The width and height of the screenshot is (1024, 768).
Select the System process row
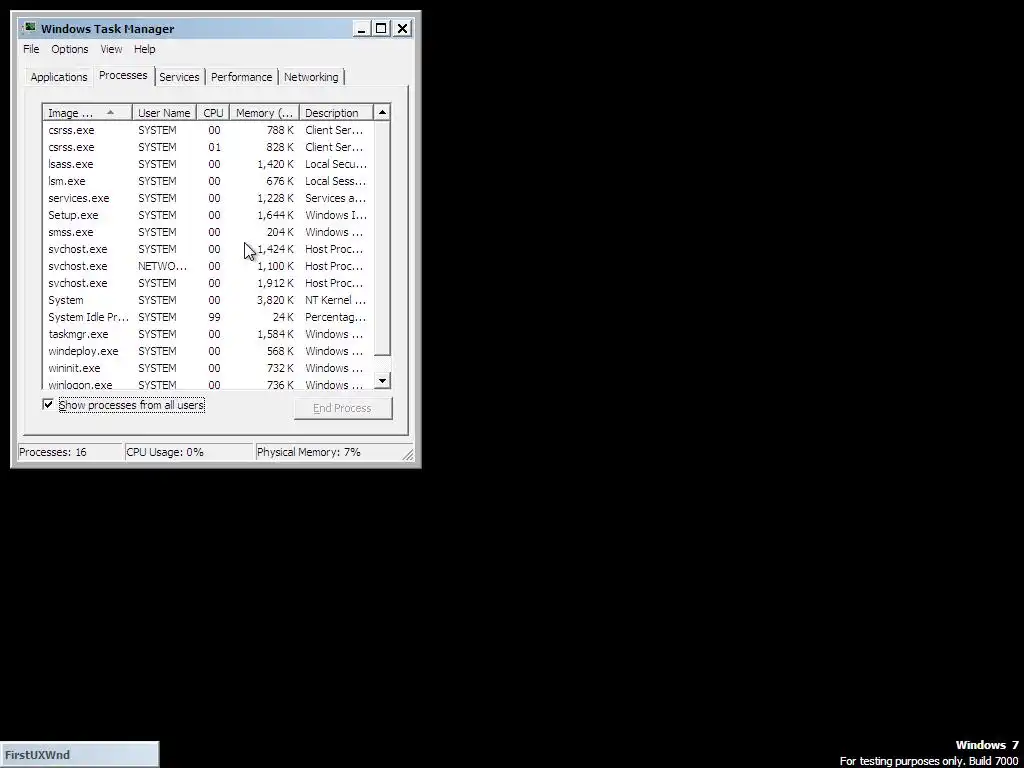208,300
